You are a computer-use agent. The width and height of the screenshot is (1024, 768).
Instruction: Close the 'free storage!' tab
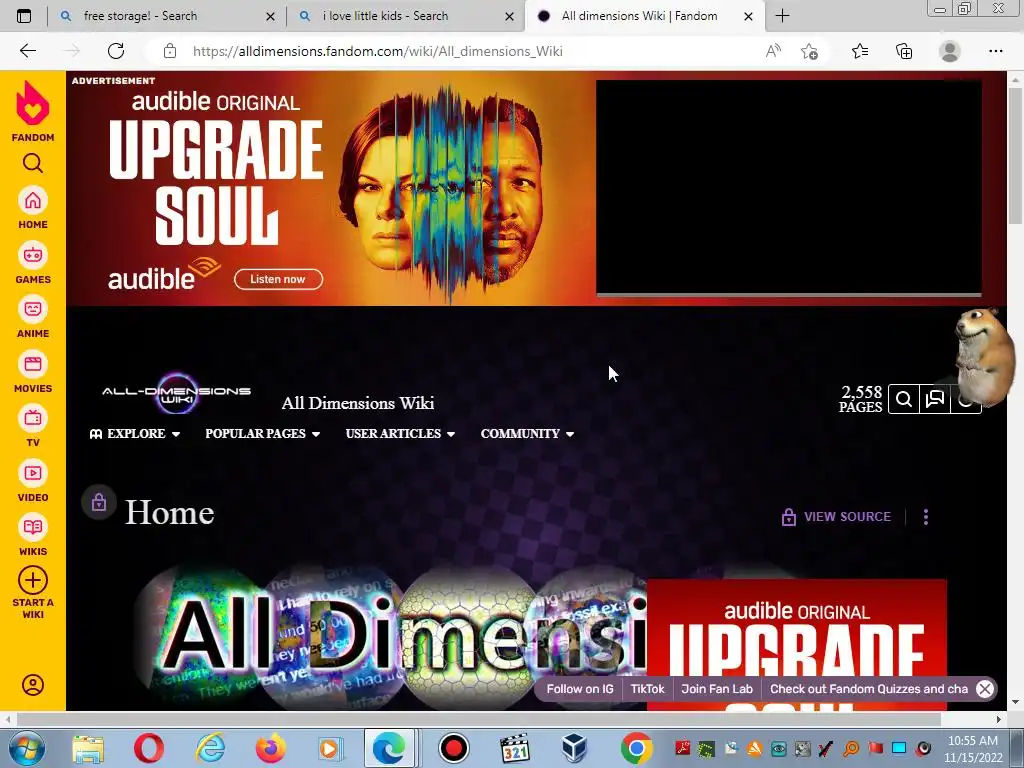pyautogui.click(x=270, y=16)
